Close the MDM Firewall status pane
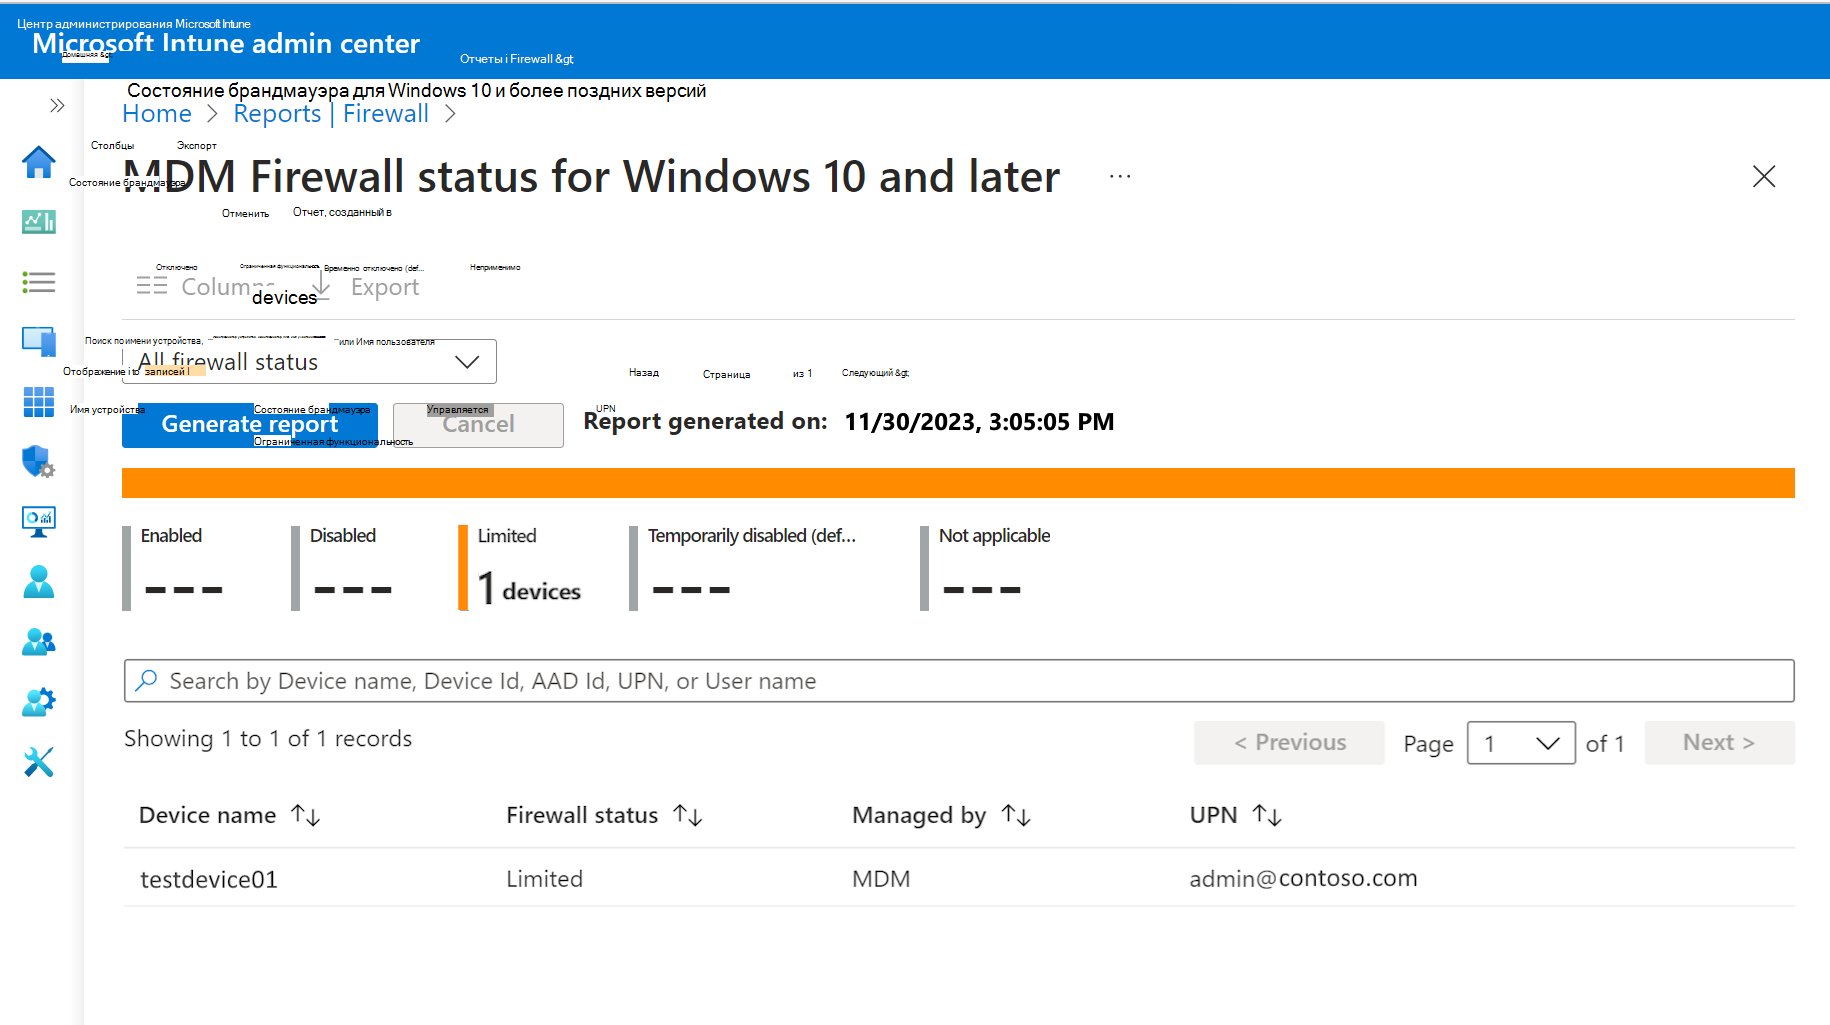Image resolution: width=1830 pixels, height=1025 pixels. (1764, 177)
